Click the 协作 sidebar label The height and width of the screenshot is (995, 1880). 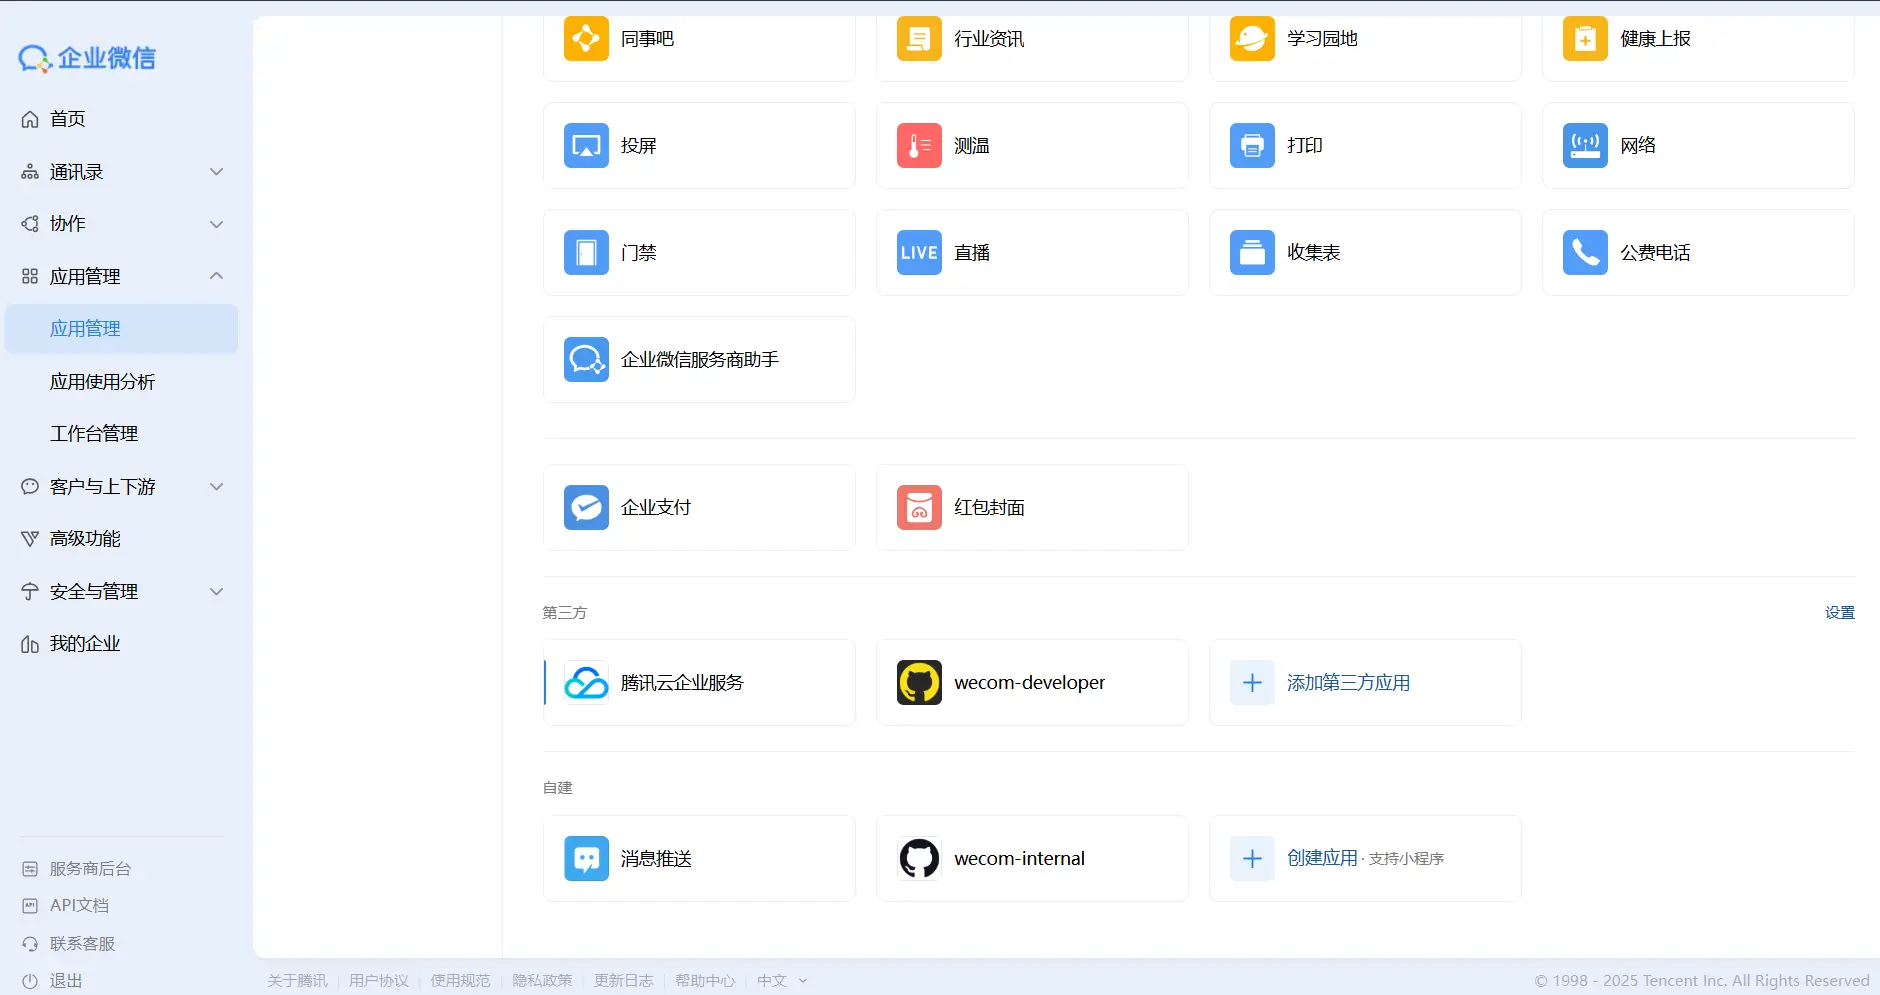[68, 224]
